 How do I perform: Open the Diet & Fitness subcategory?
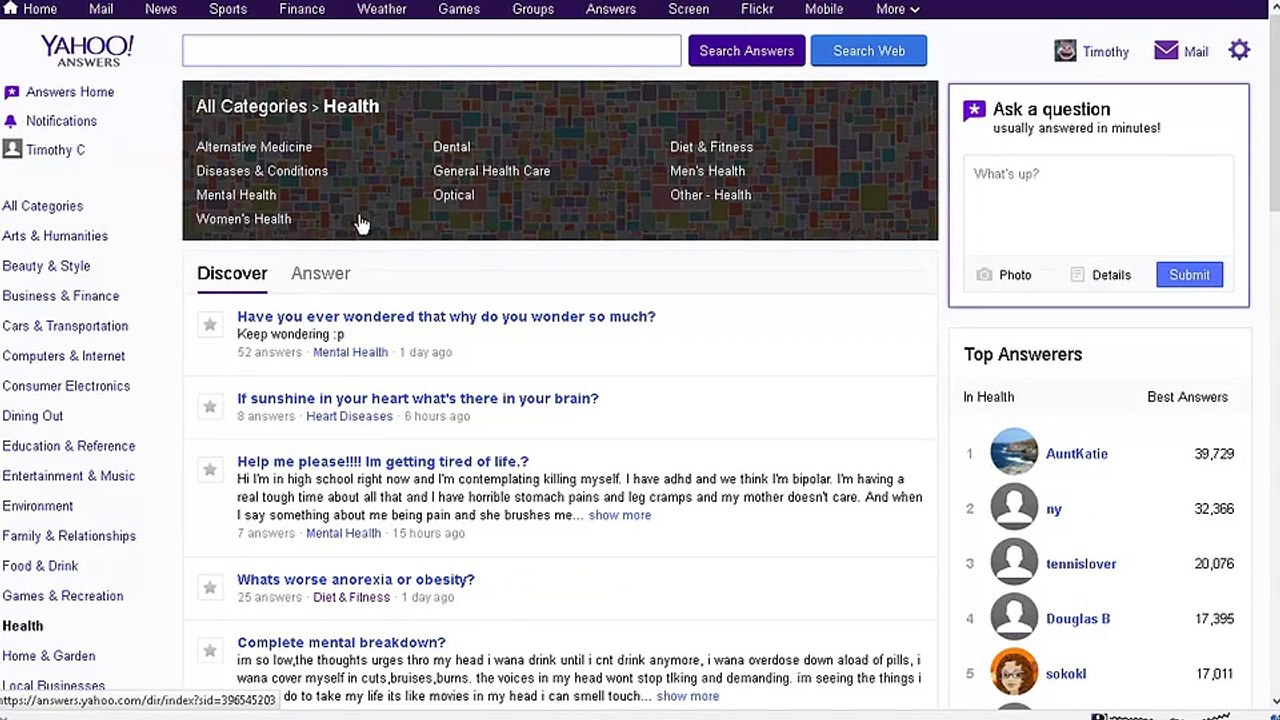712,147
